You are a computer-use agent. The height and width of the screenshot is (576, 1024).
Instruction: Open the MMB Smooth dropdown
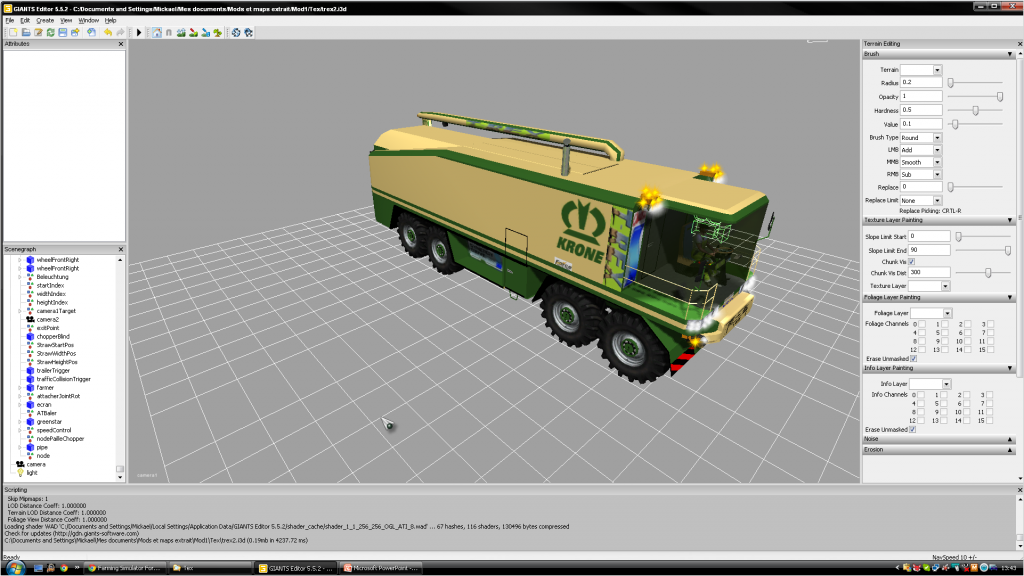(937, 162)
